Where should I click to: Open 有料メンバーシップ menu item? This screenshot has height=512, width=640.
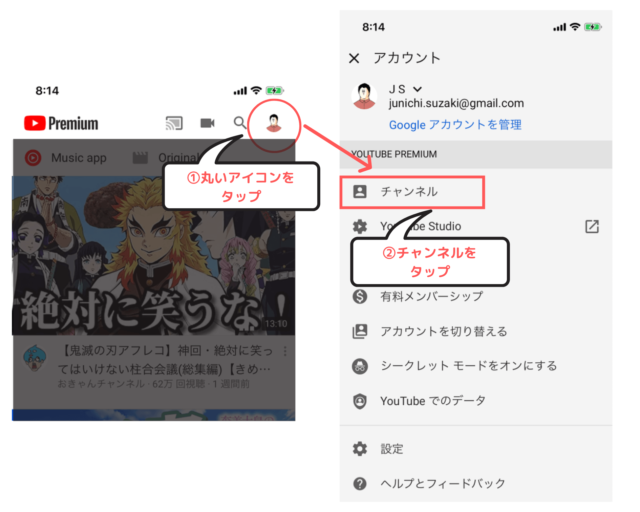[x=431, y=296]
